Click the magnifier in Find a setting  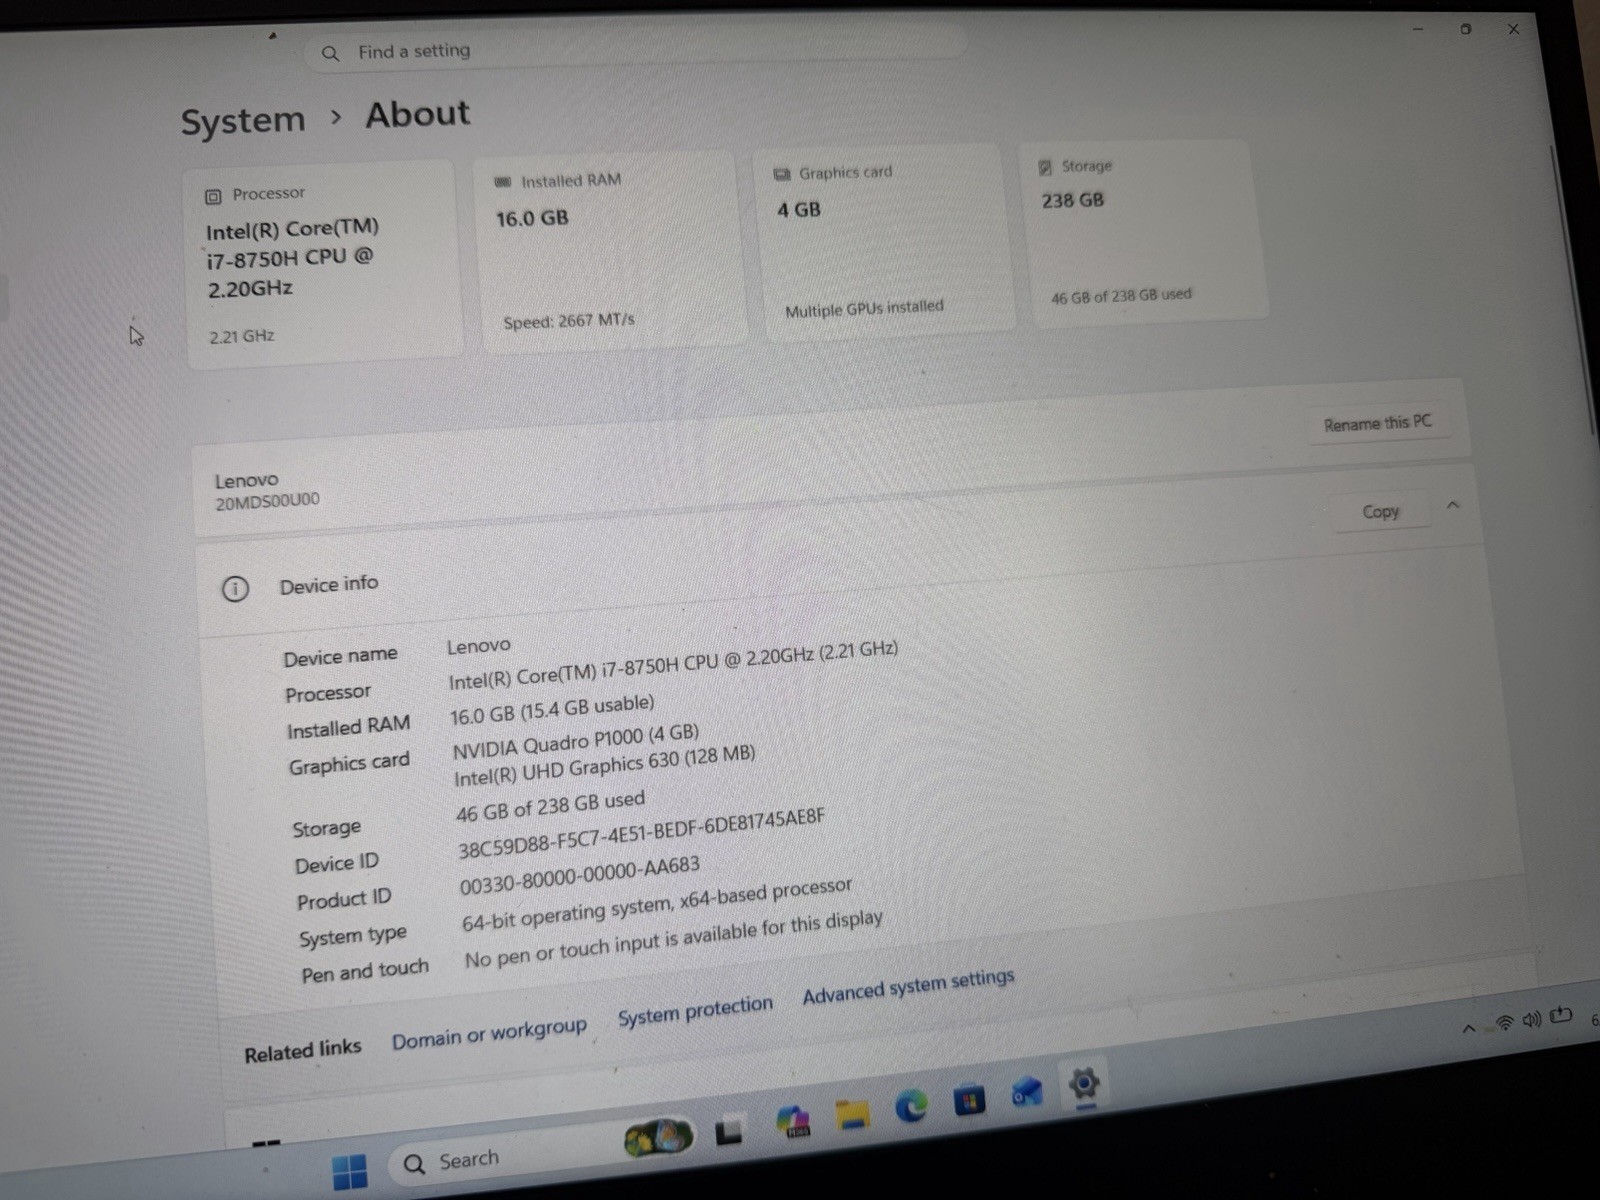coord(331,54)
